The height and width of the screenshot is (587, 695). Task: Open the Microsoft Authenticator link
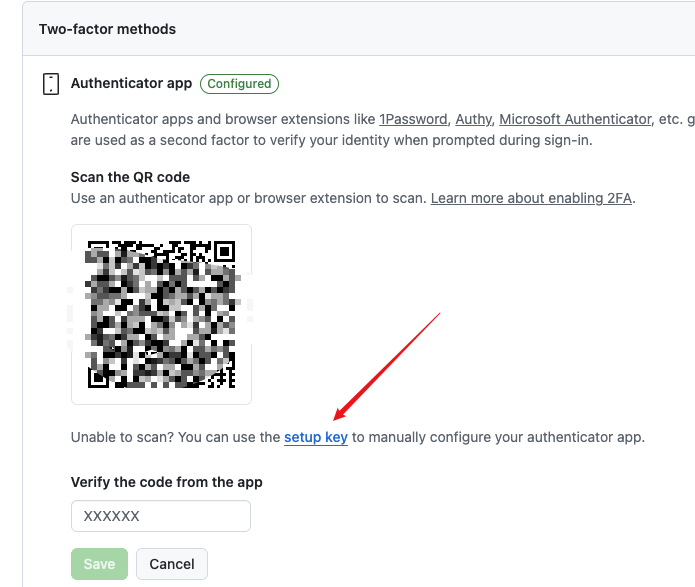click(575, 119)
